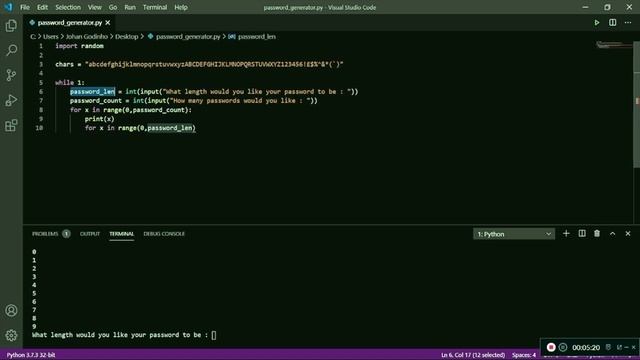Open the Source Control view
Image resolution: width=640 pixels, height=360 pixels.
(x=11, y=75)
